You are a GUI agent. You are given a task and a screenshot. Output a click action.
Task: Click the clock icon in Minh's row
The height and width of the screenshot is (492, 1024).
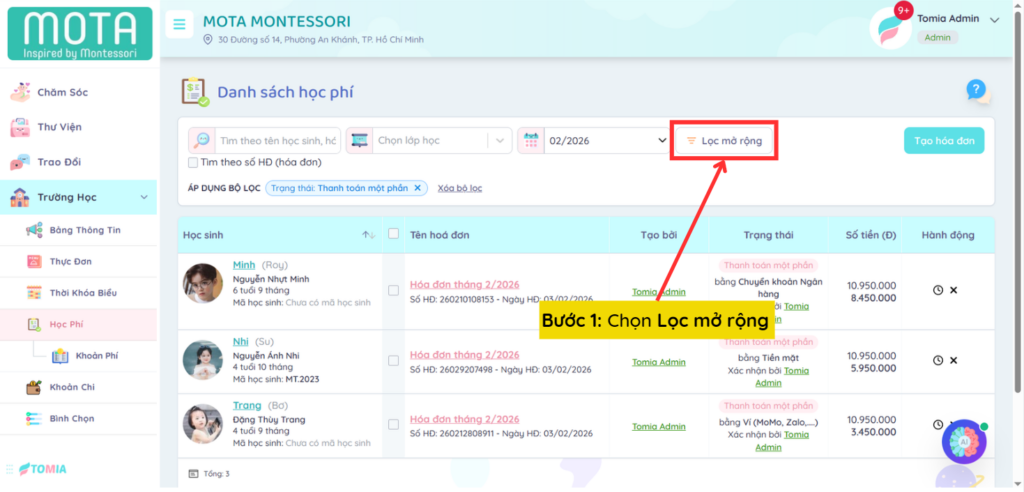click(x=938, y=290)
